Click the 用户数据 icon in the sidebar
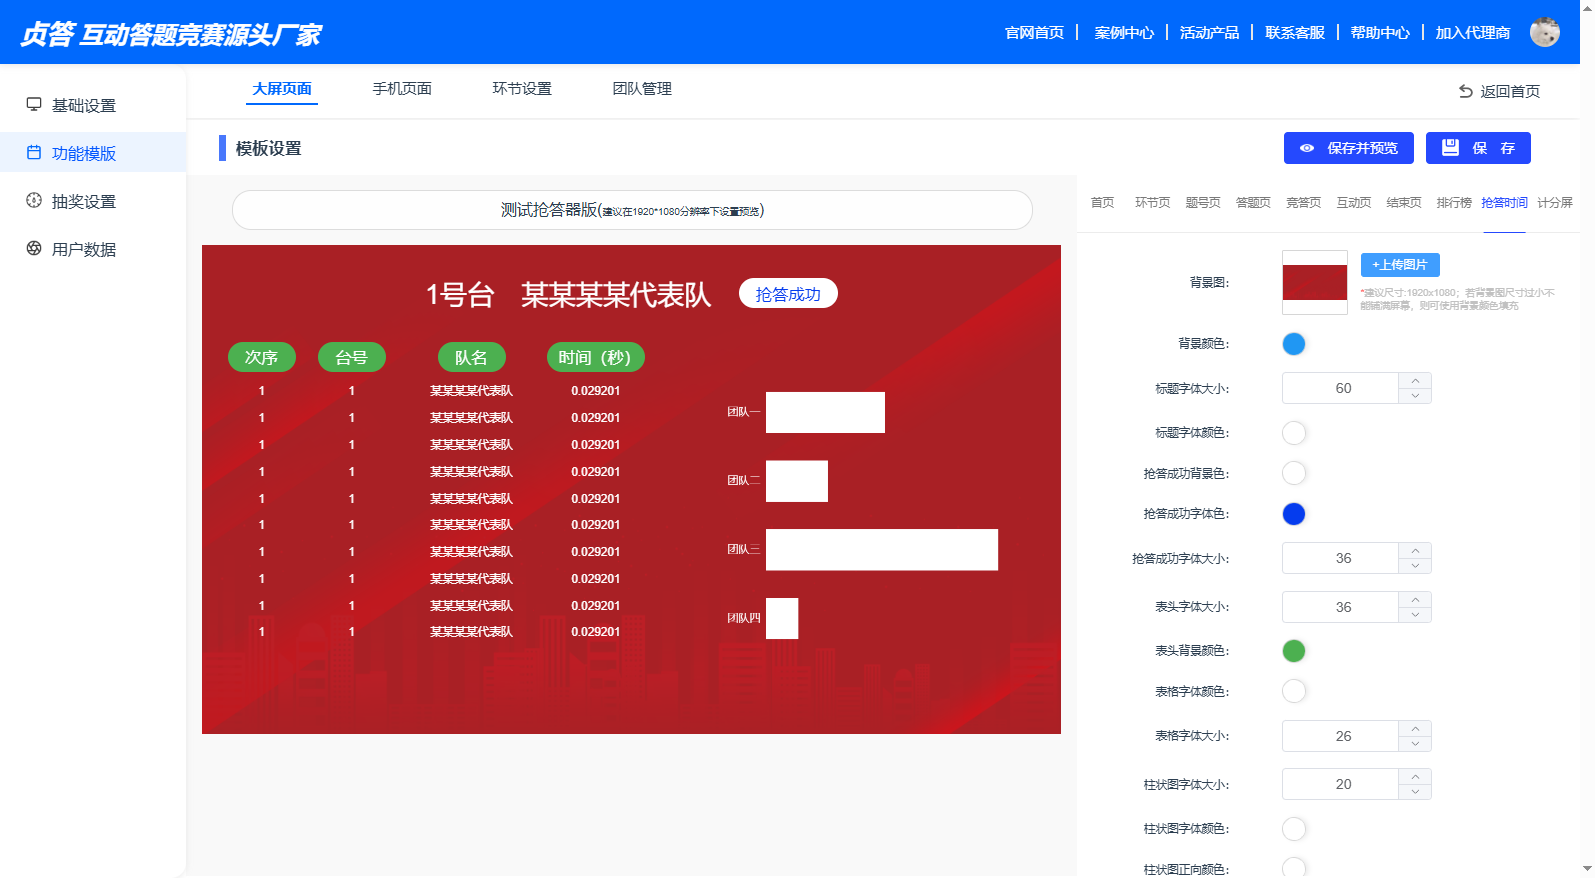 tap(34, 248)
